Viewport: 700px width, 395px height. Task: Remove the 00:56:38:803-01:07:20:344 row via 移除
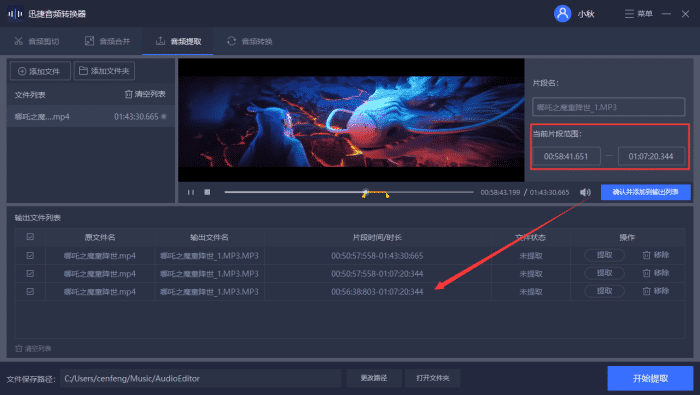click(656, 291)
